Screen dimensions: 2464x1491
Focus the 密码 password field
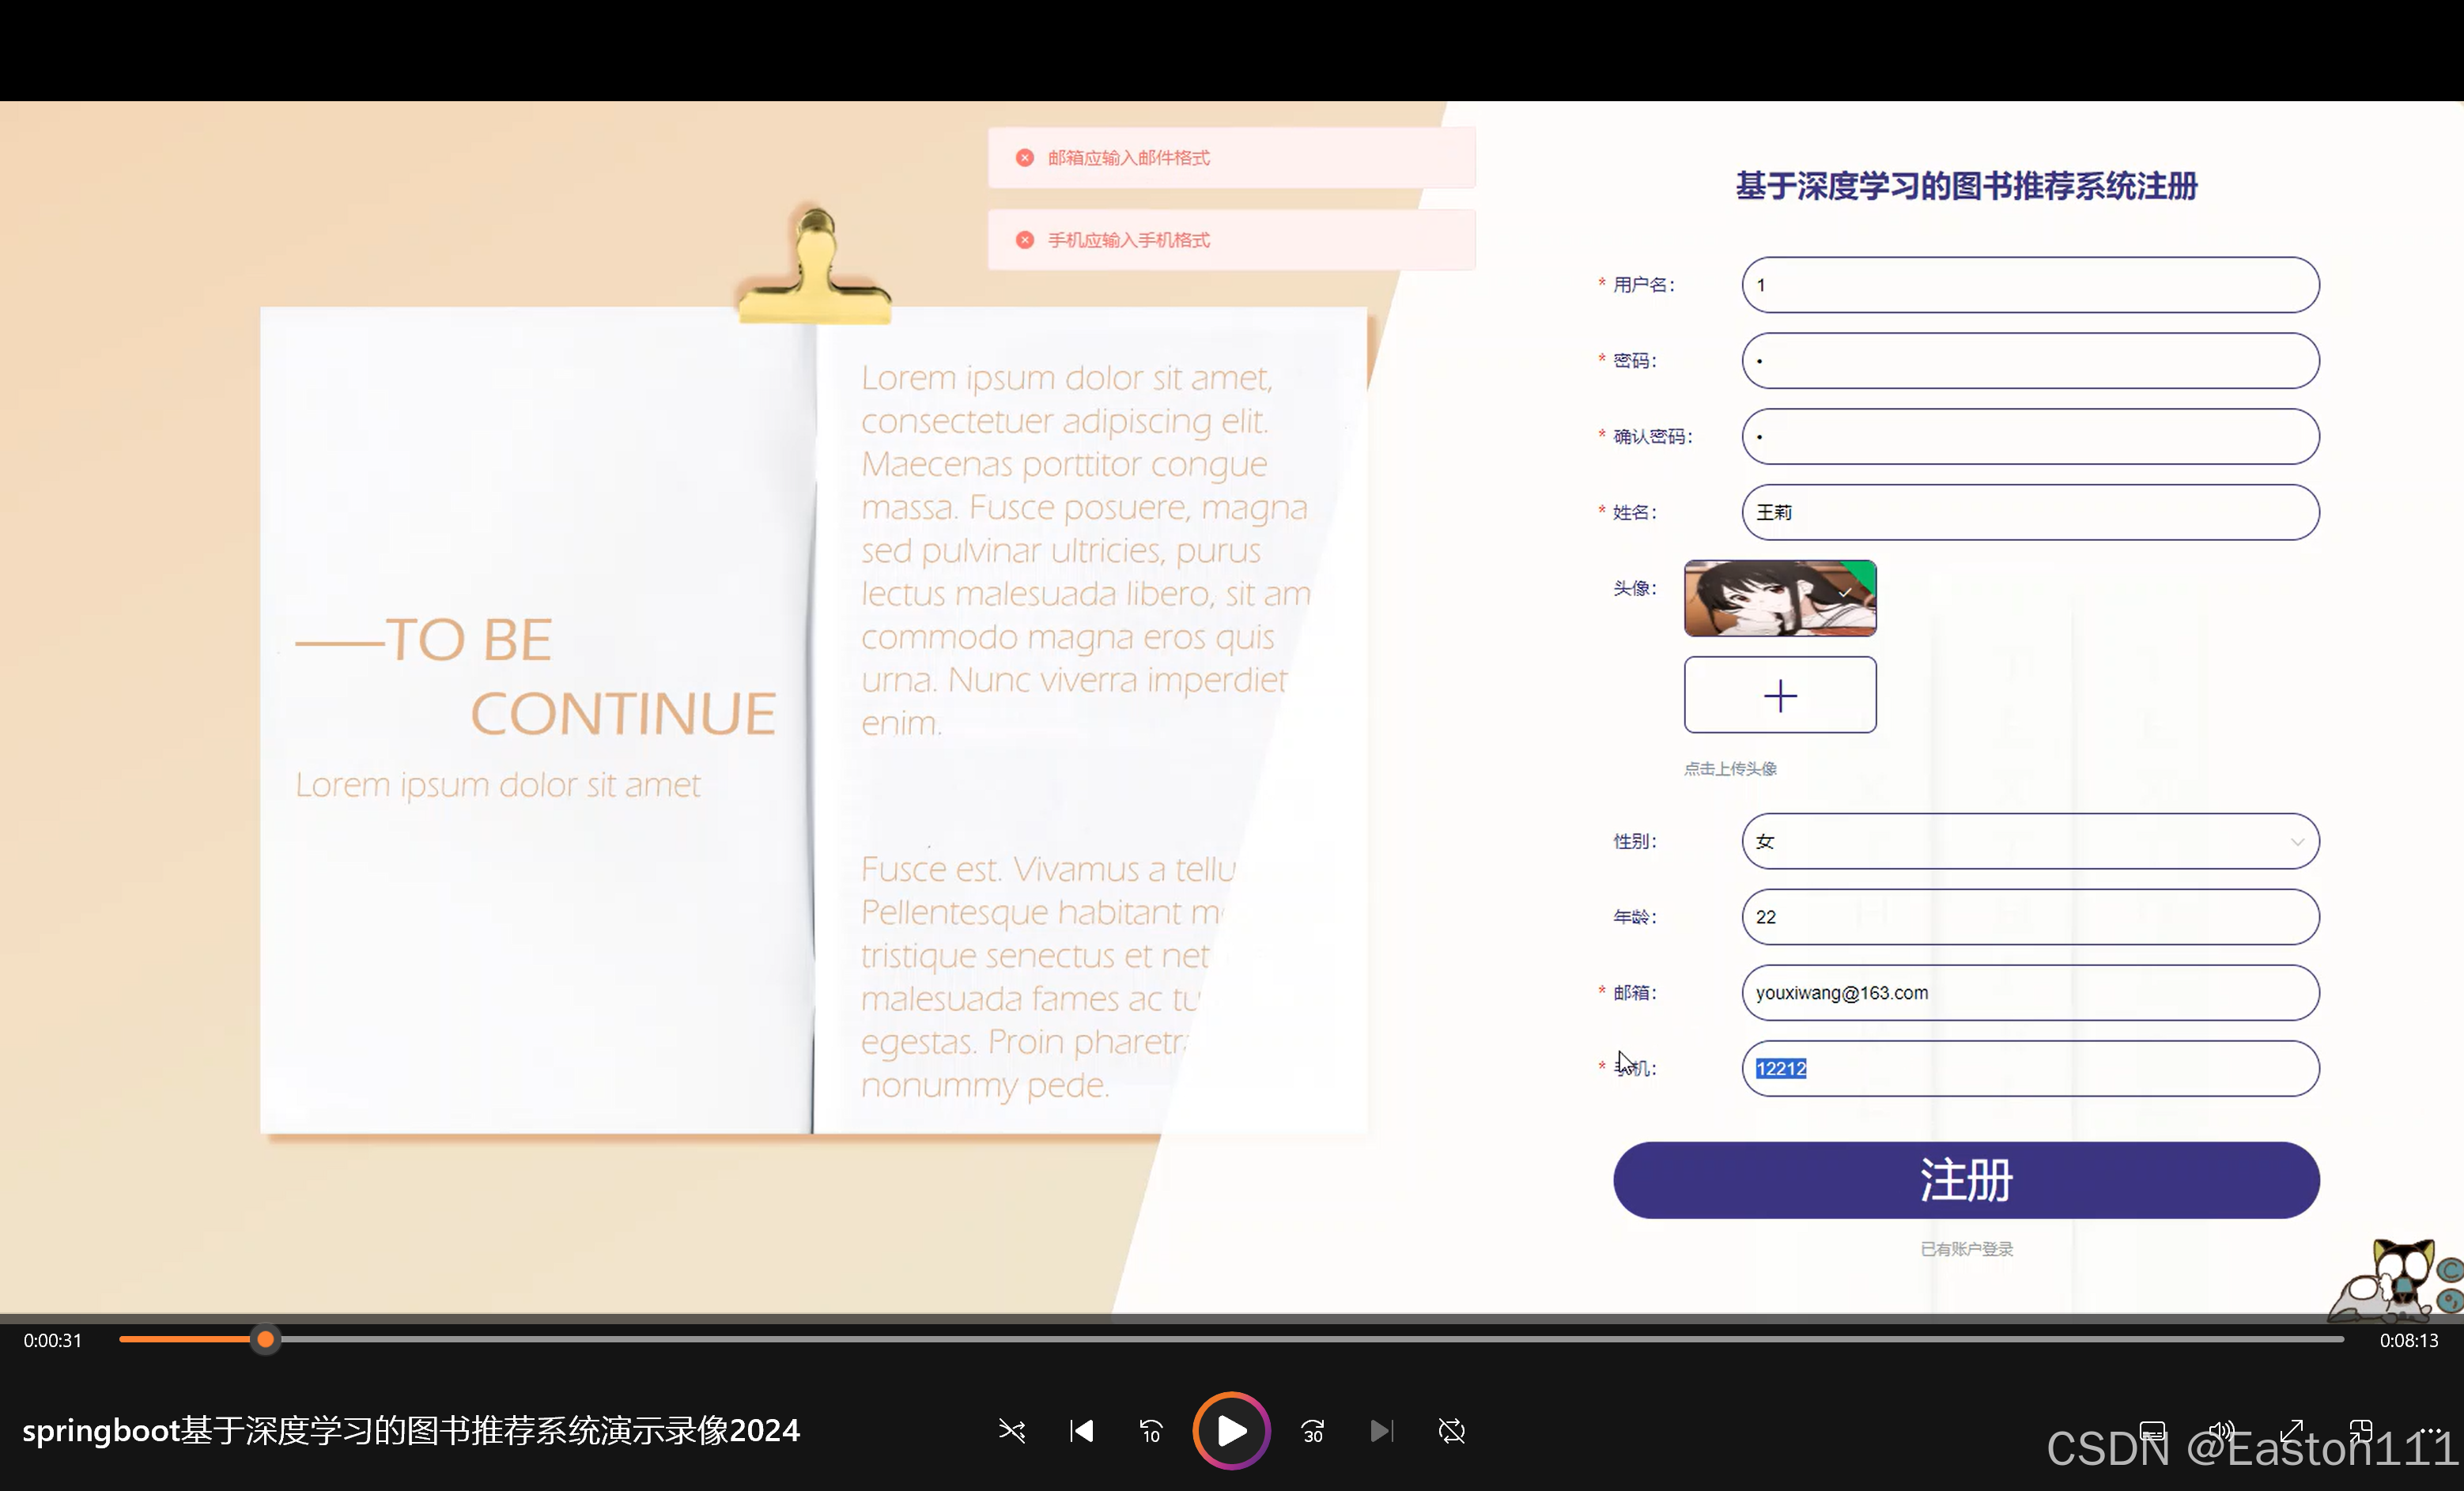2031,361
